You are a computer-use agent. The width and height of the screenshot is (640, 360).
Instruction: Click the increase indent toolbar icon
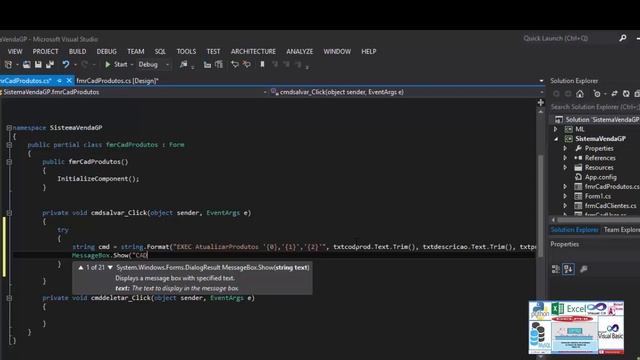(x=219, y=64)
